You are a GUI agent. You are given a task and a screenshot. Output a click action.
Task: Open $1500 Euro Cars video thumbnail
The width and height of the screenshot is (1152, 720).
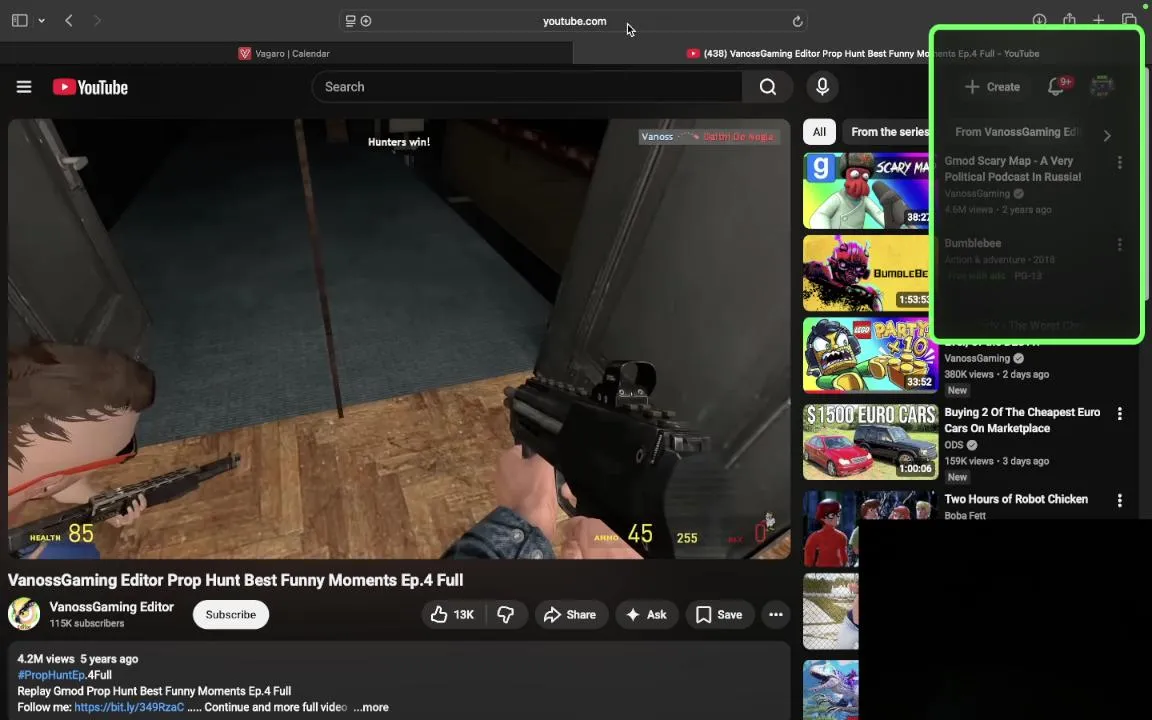pos(871,442)
